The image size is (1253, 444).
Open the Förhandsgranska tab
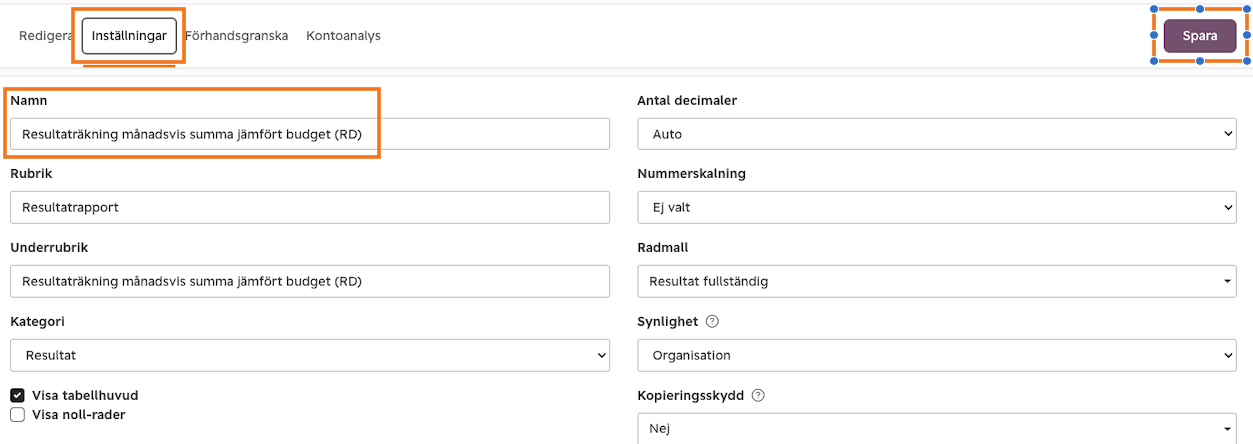tap(237, 36)
